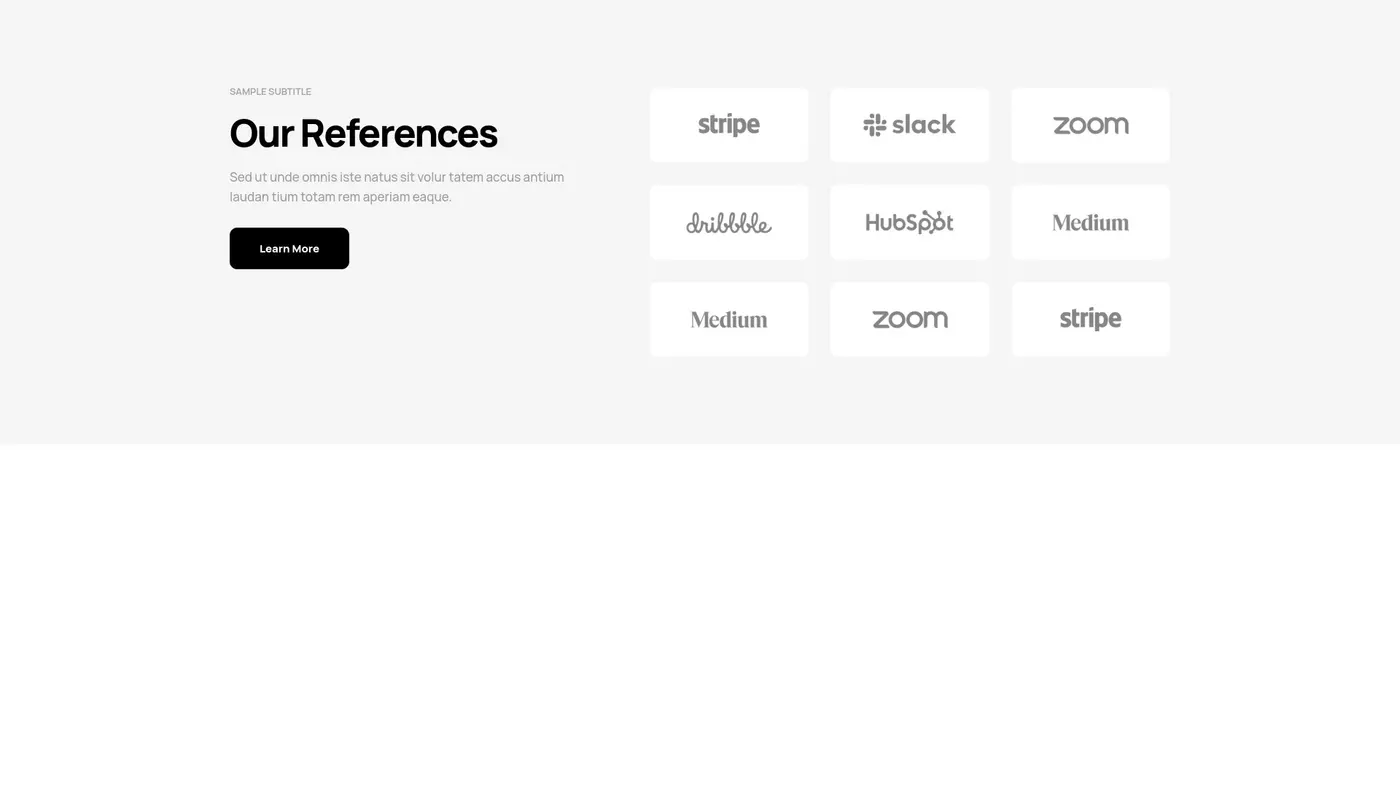Viewport: 1400px width, 788px height.
Task: Click the Stripe logo in the bottom row
Action: coord(1090,320)
